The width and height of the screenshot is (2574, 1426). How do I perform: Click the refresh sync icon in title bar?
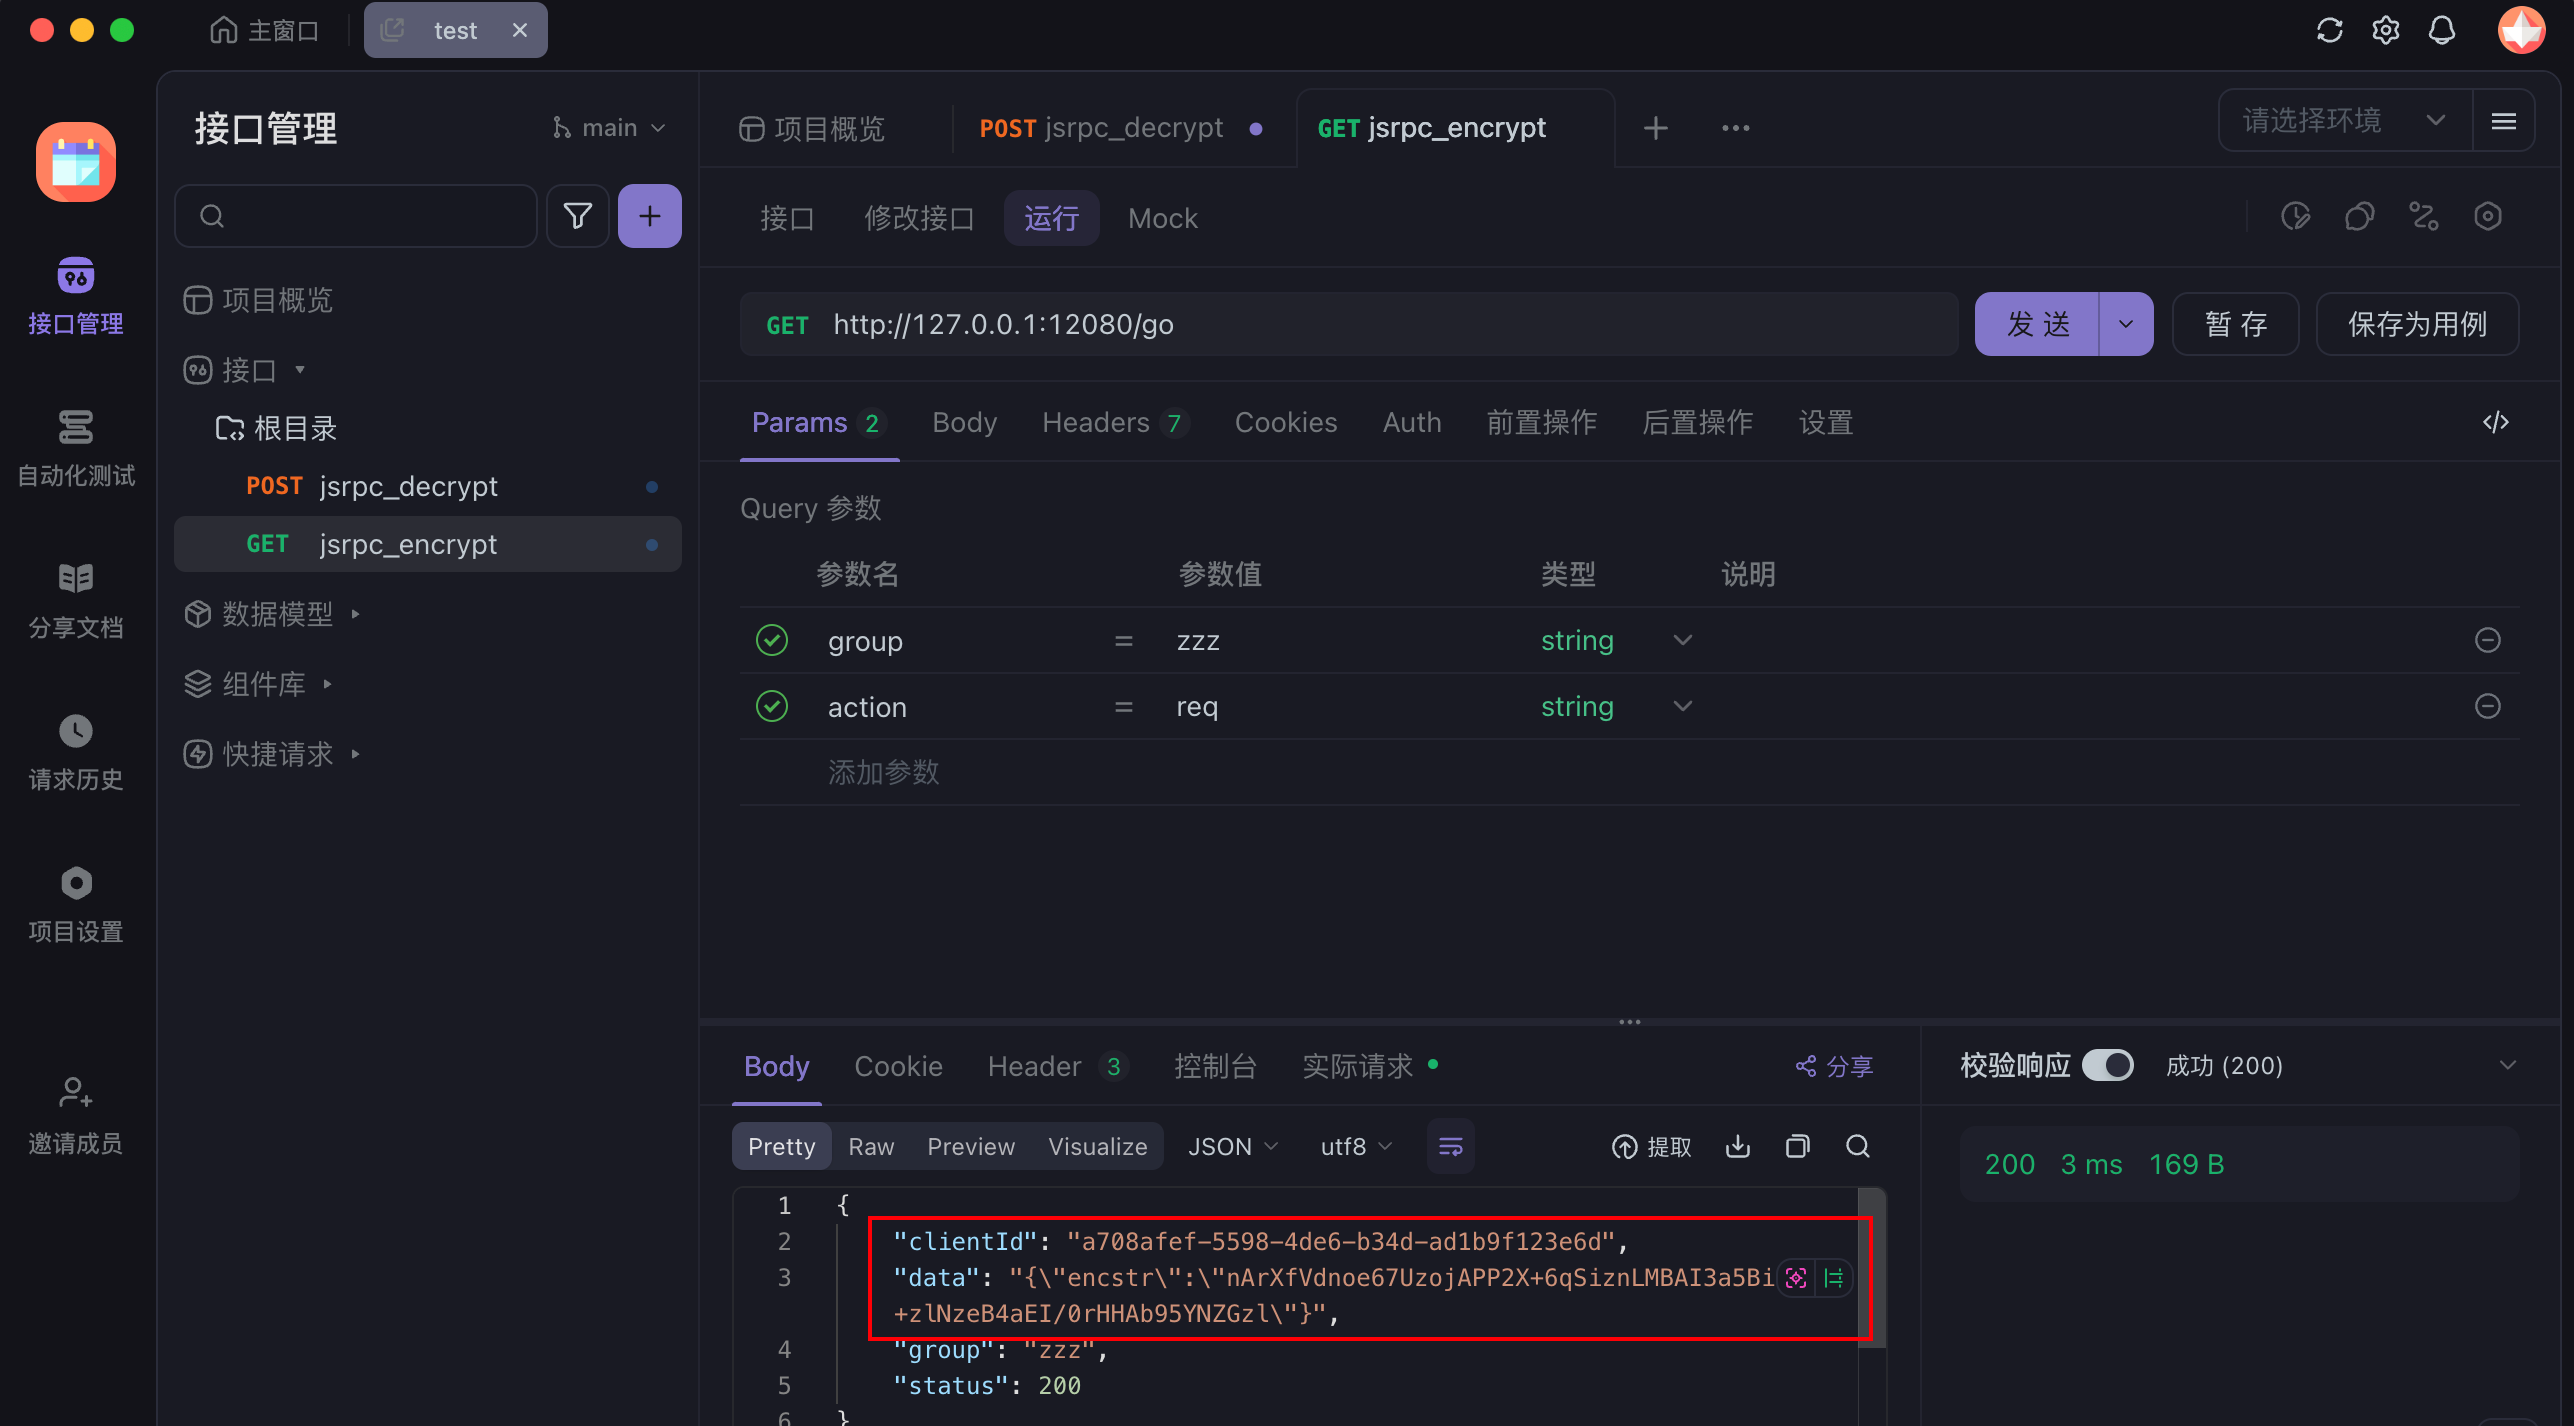[x=2330, y=30]
